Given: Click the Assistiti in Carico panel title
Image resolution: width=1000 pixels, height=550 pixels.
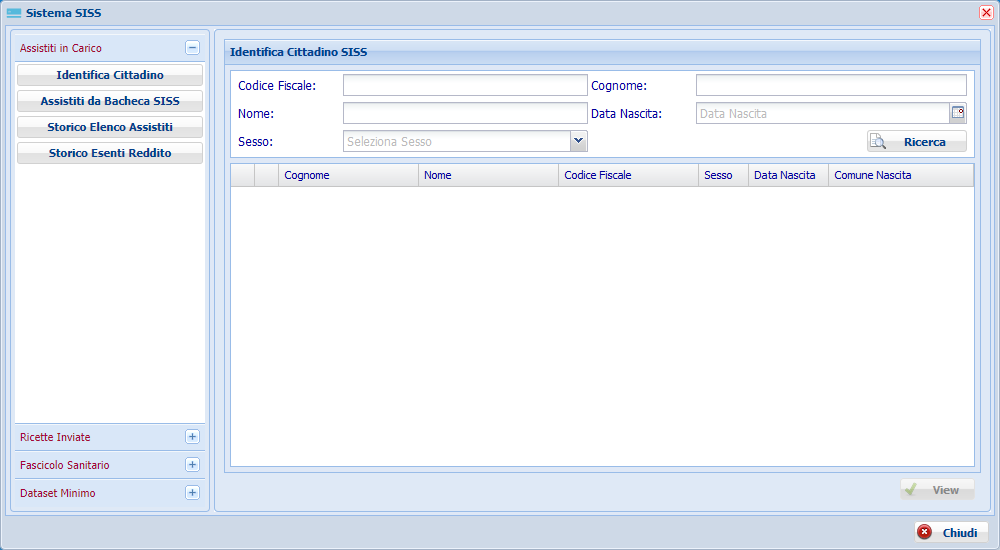Looking at the screenshot, I should pyautogui.click(x=61, y=48).
